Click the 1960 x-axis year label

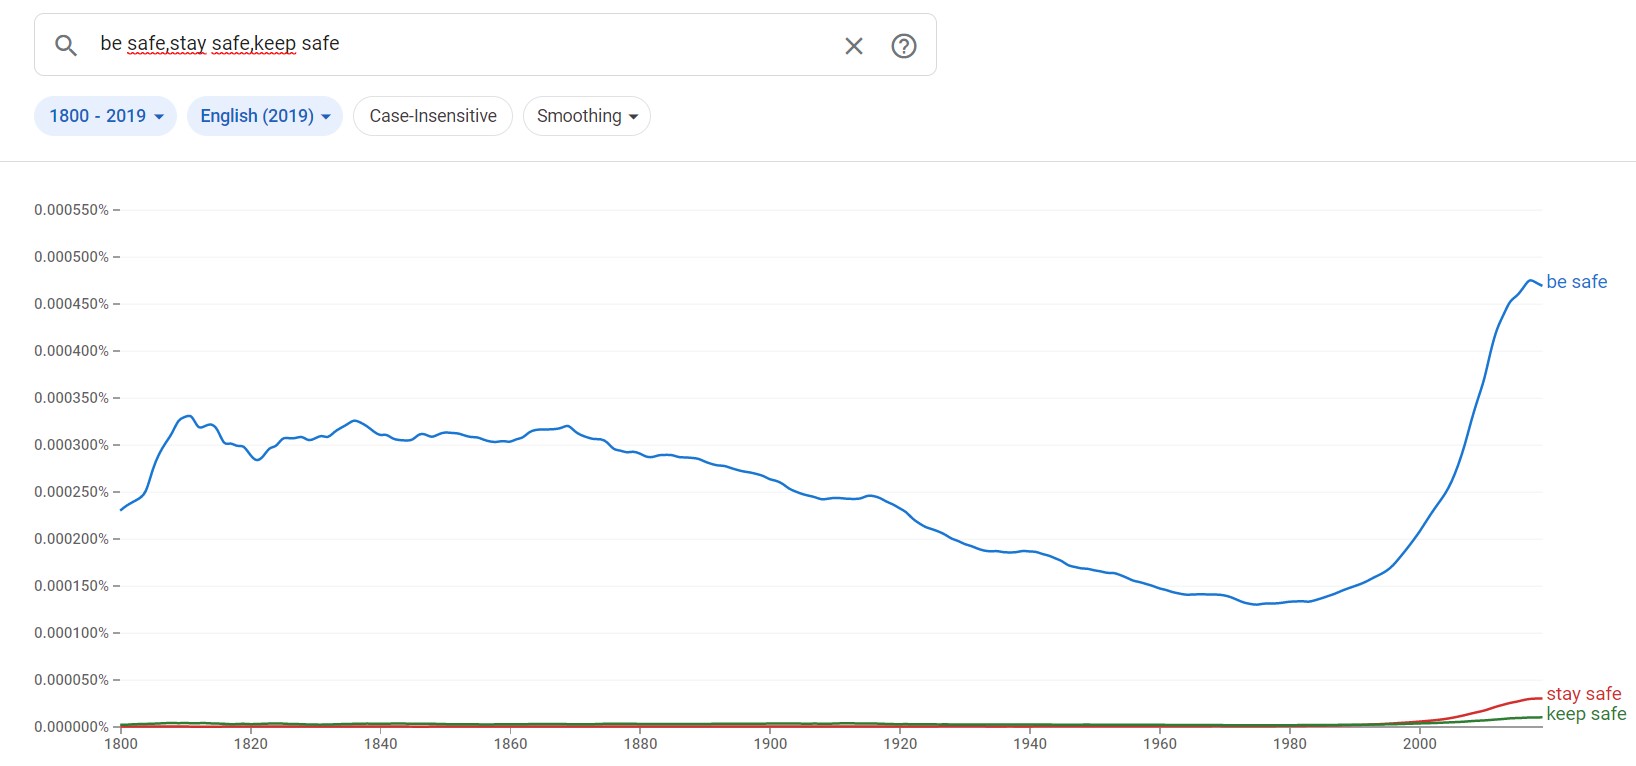[1159, 744]
